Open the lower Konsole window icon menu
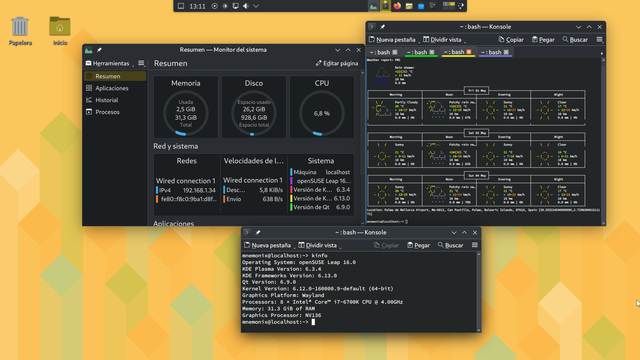Screen dimensions: 640x360 point(247,233)
